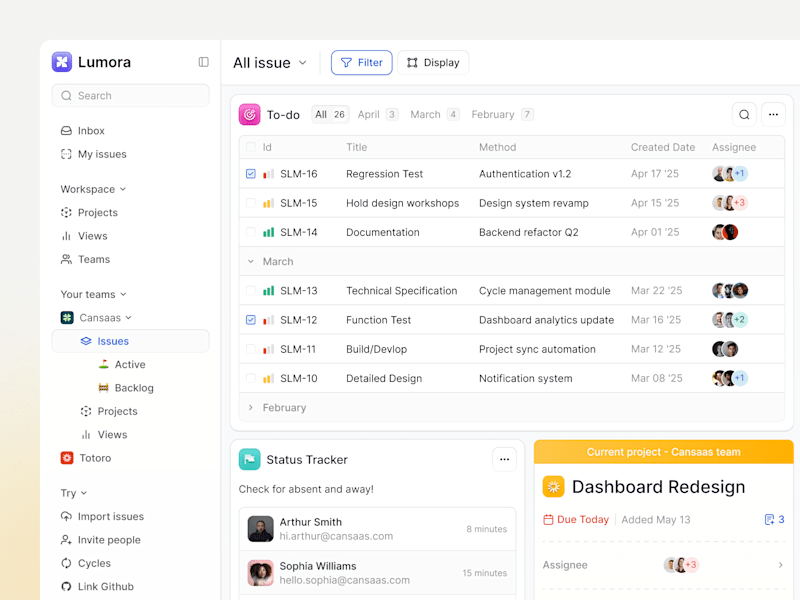Open My issues in sidebar
The image size is (800, 600).
[x=93, y=154]
